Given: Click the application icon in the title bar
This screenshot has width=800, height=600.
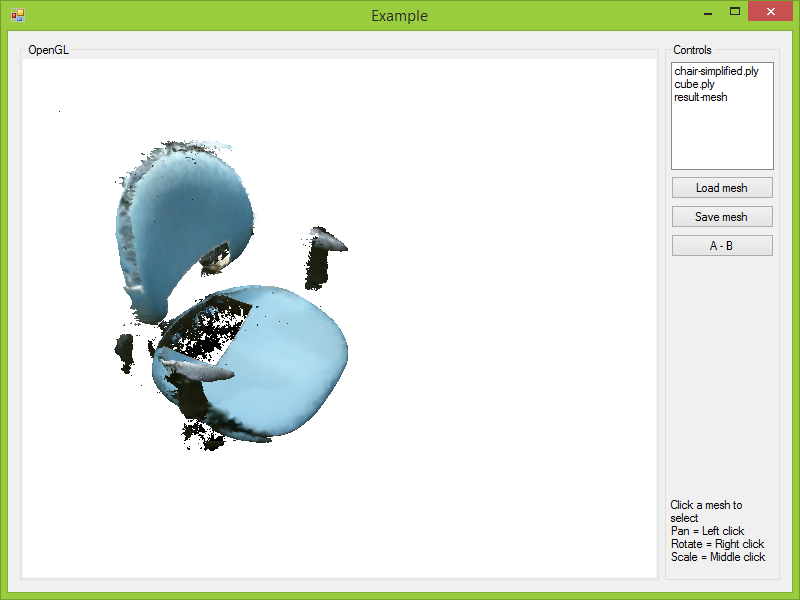Looking at the screenshot, I should (17, 15).
